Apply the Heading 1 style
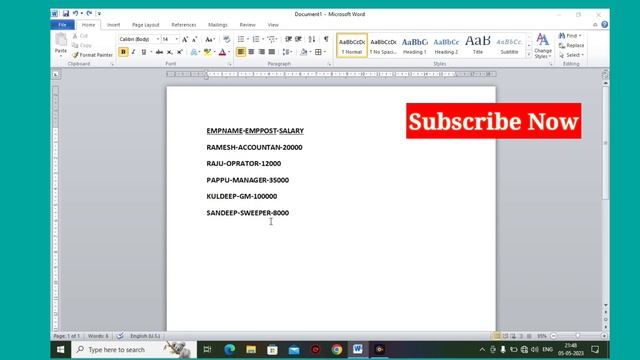This screenshot has height=360, width=640. point(414,45)
